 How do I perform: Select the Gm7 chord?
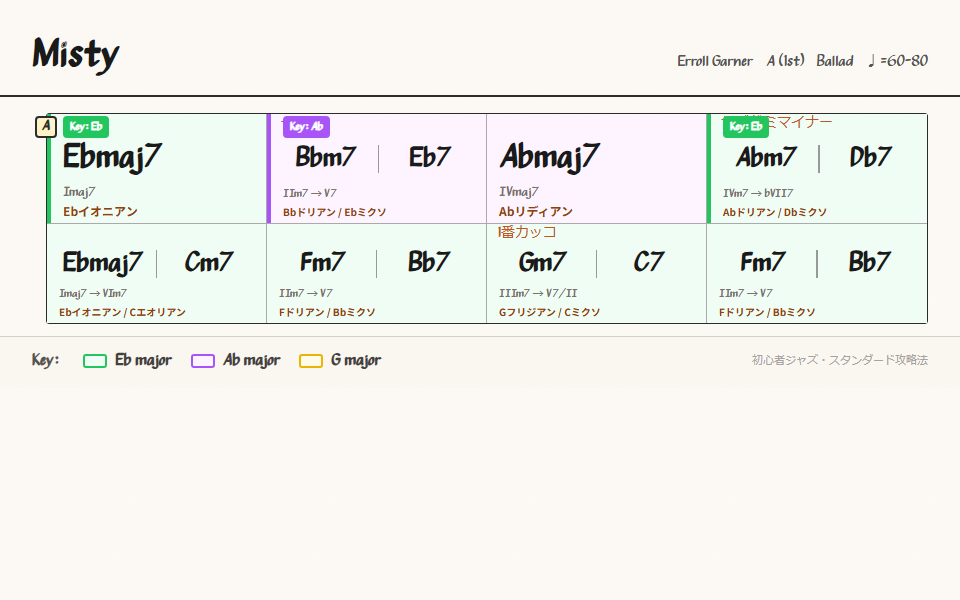tap(542, 262)
